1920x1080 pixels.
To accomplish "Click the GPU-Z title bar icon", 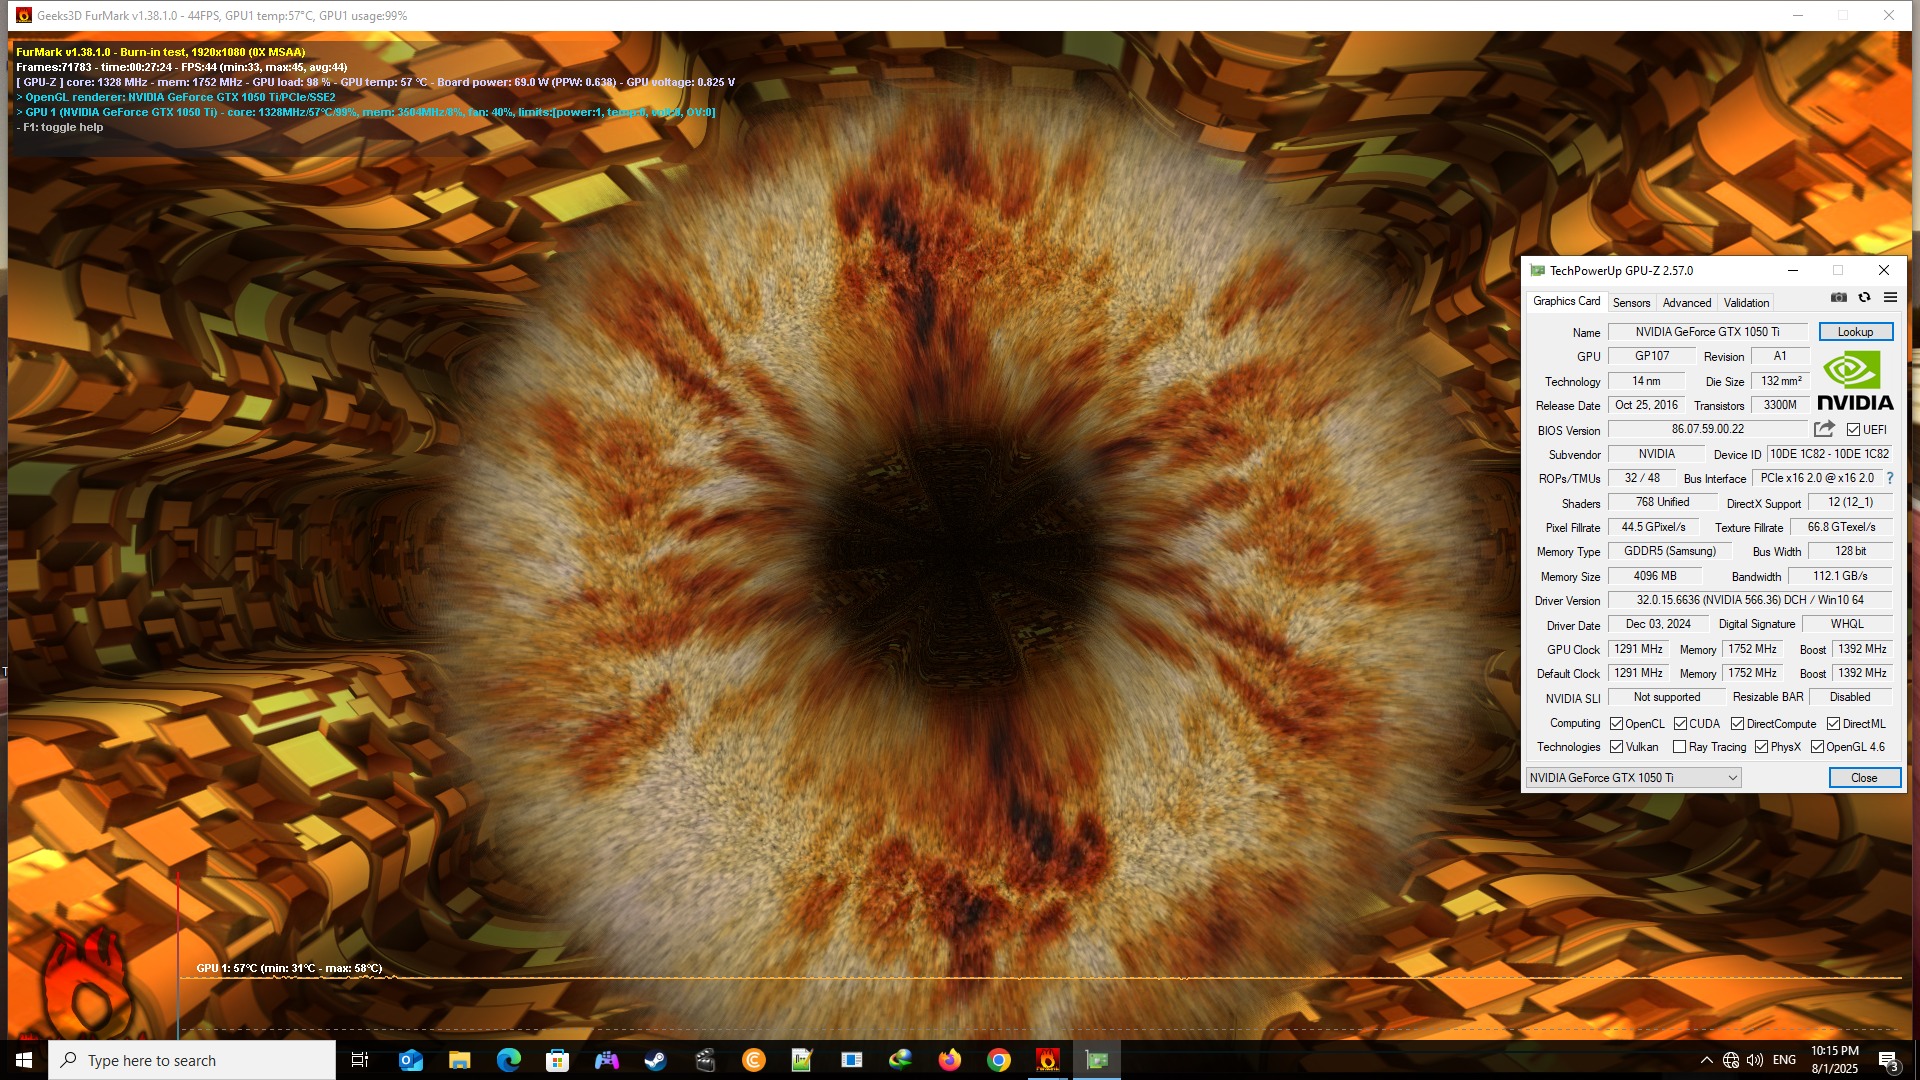I will coord(1537,271).
